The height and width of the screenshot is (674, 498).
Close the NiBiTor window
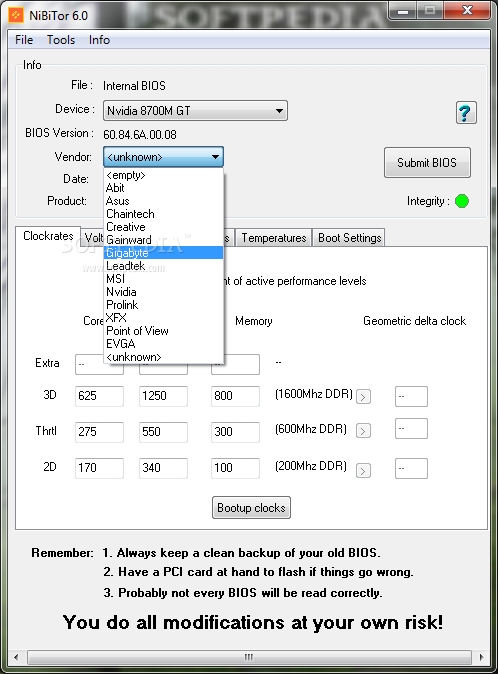pos(467,11)
